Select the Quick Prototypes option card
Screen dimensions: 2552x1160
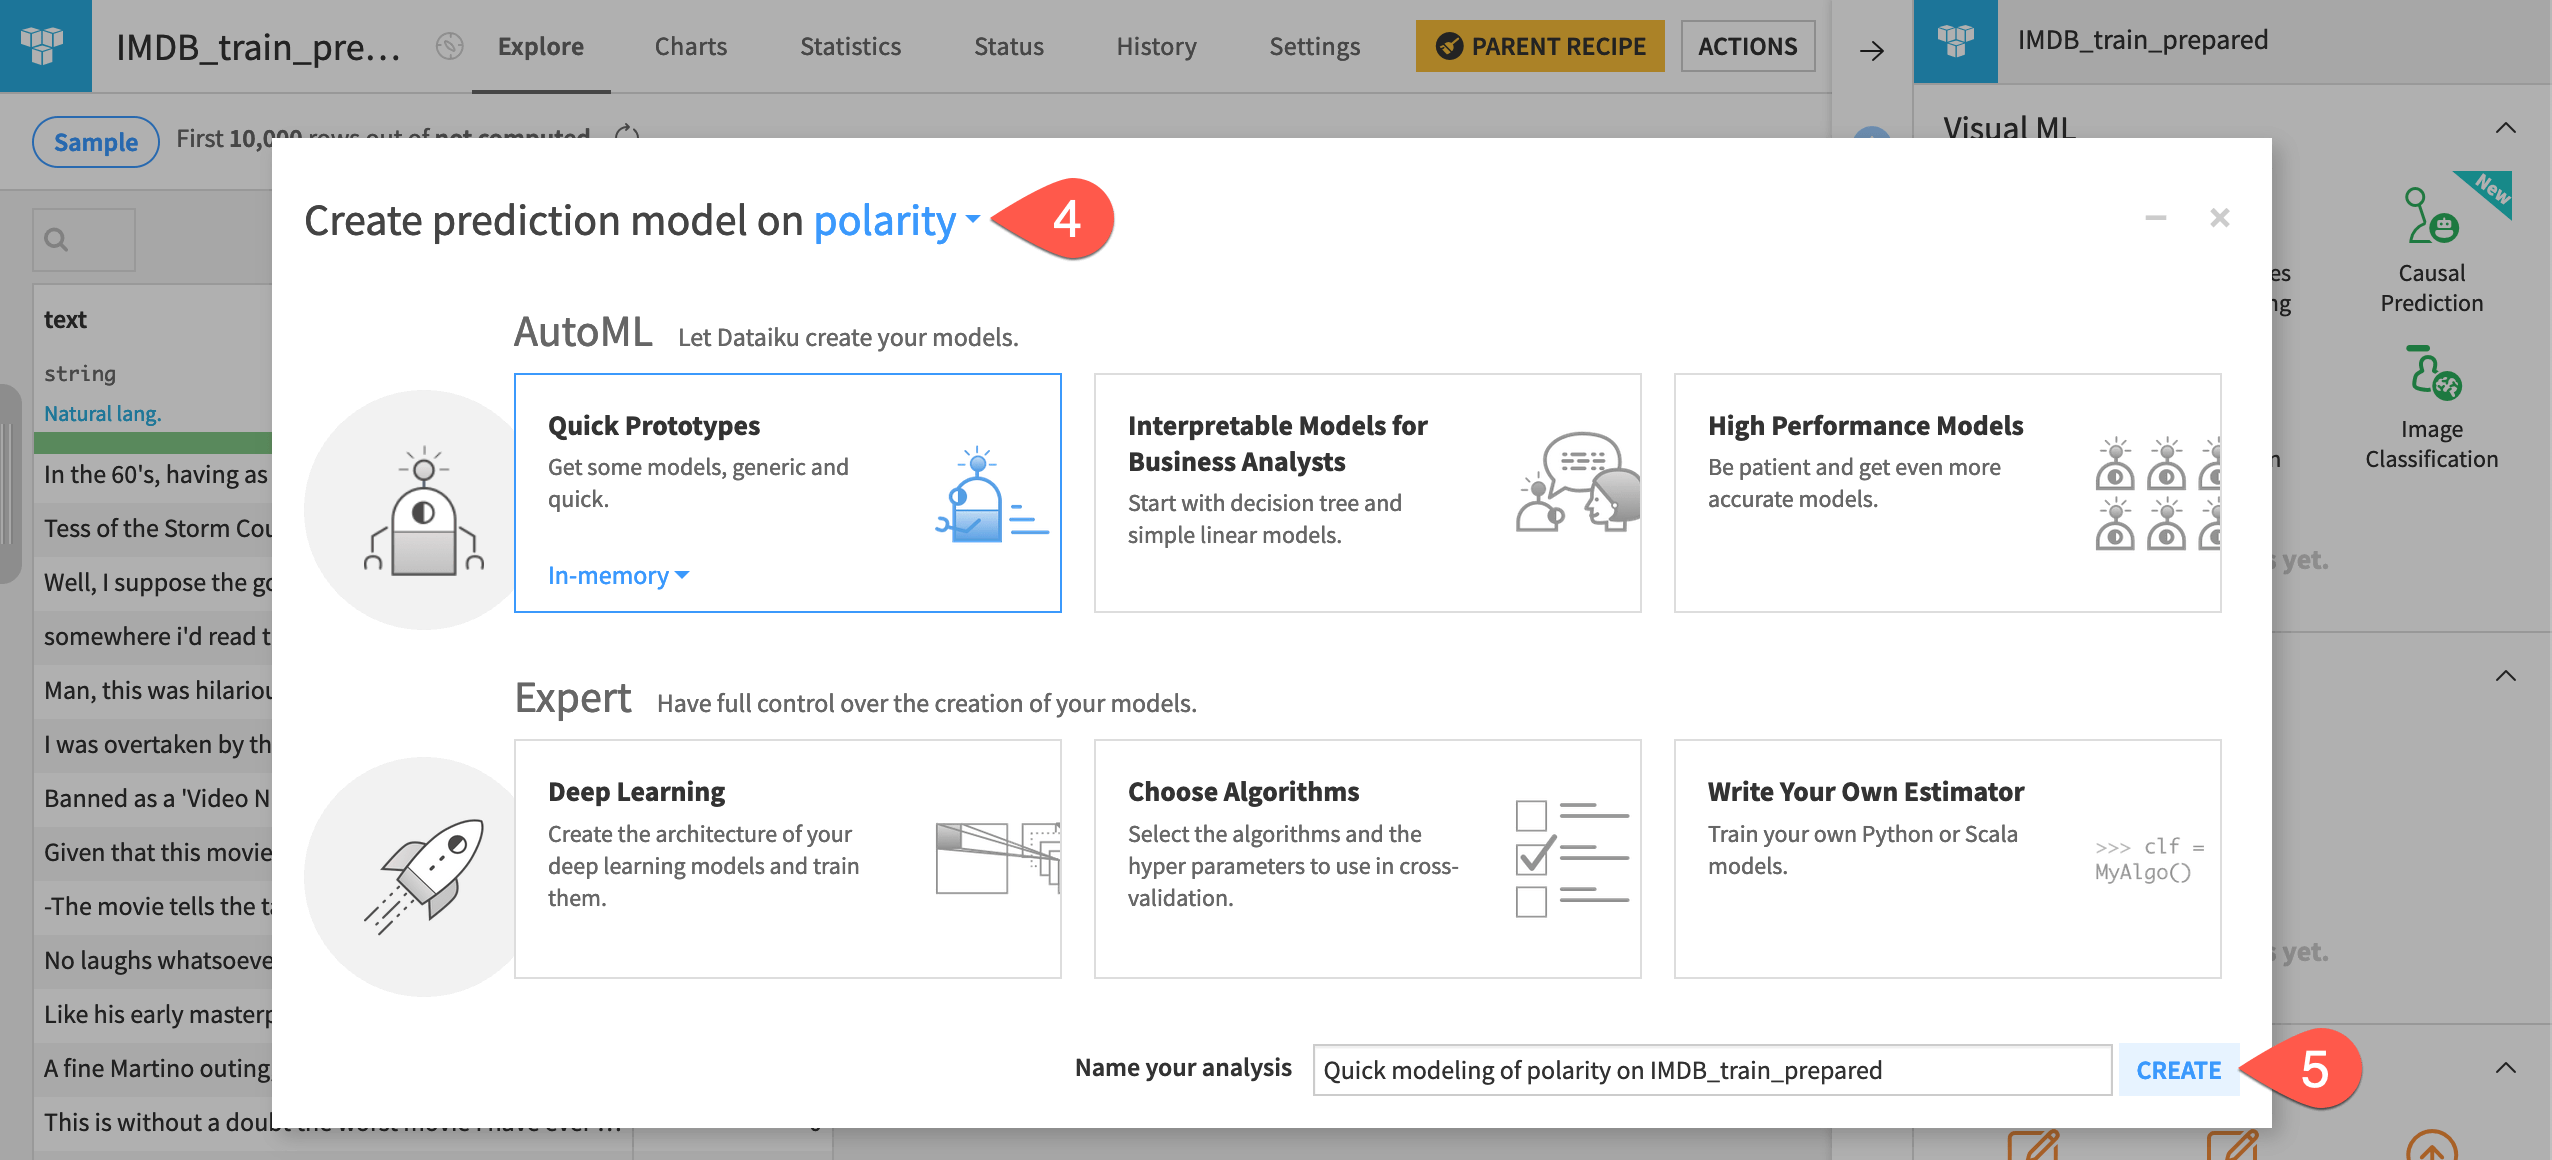tap(787, 492)
